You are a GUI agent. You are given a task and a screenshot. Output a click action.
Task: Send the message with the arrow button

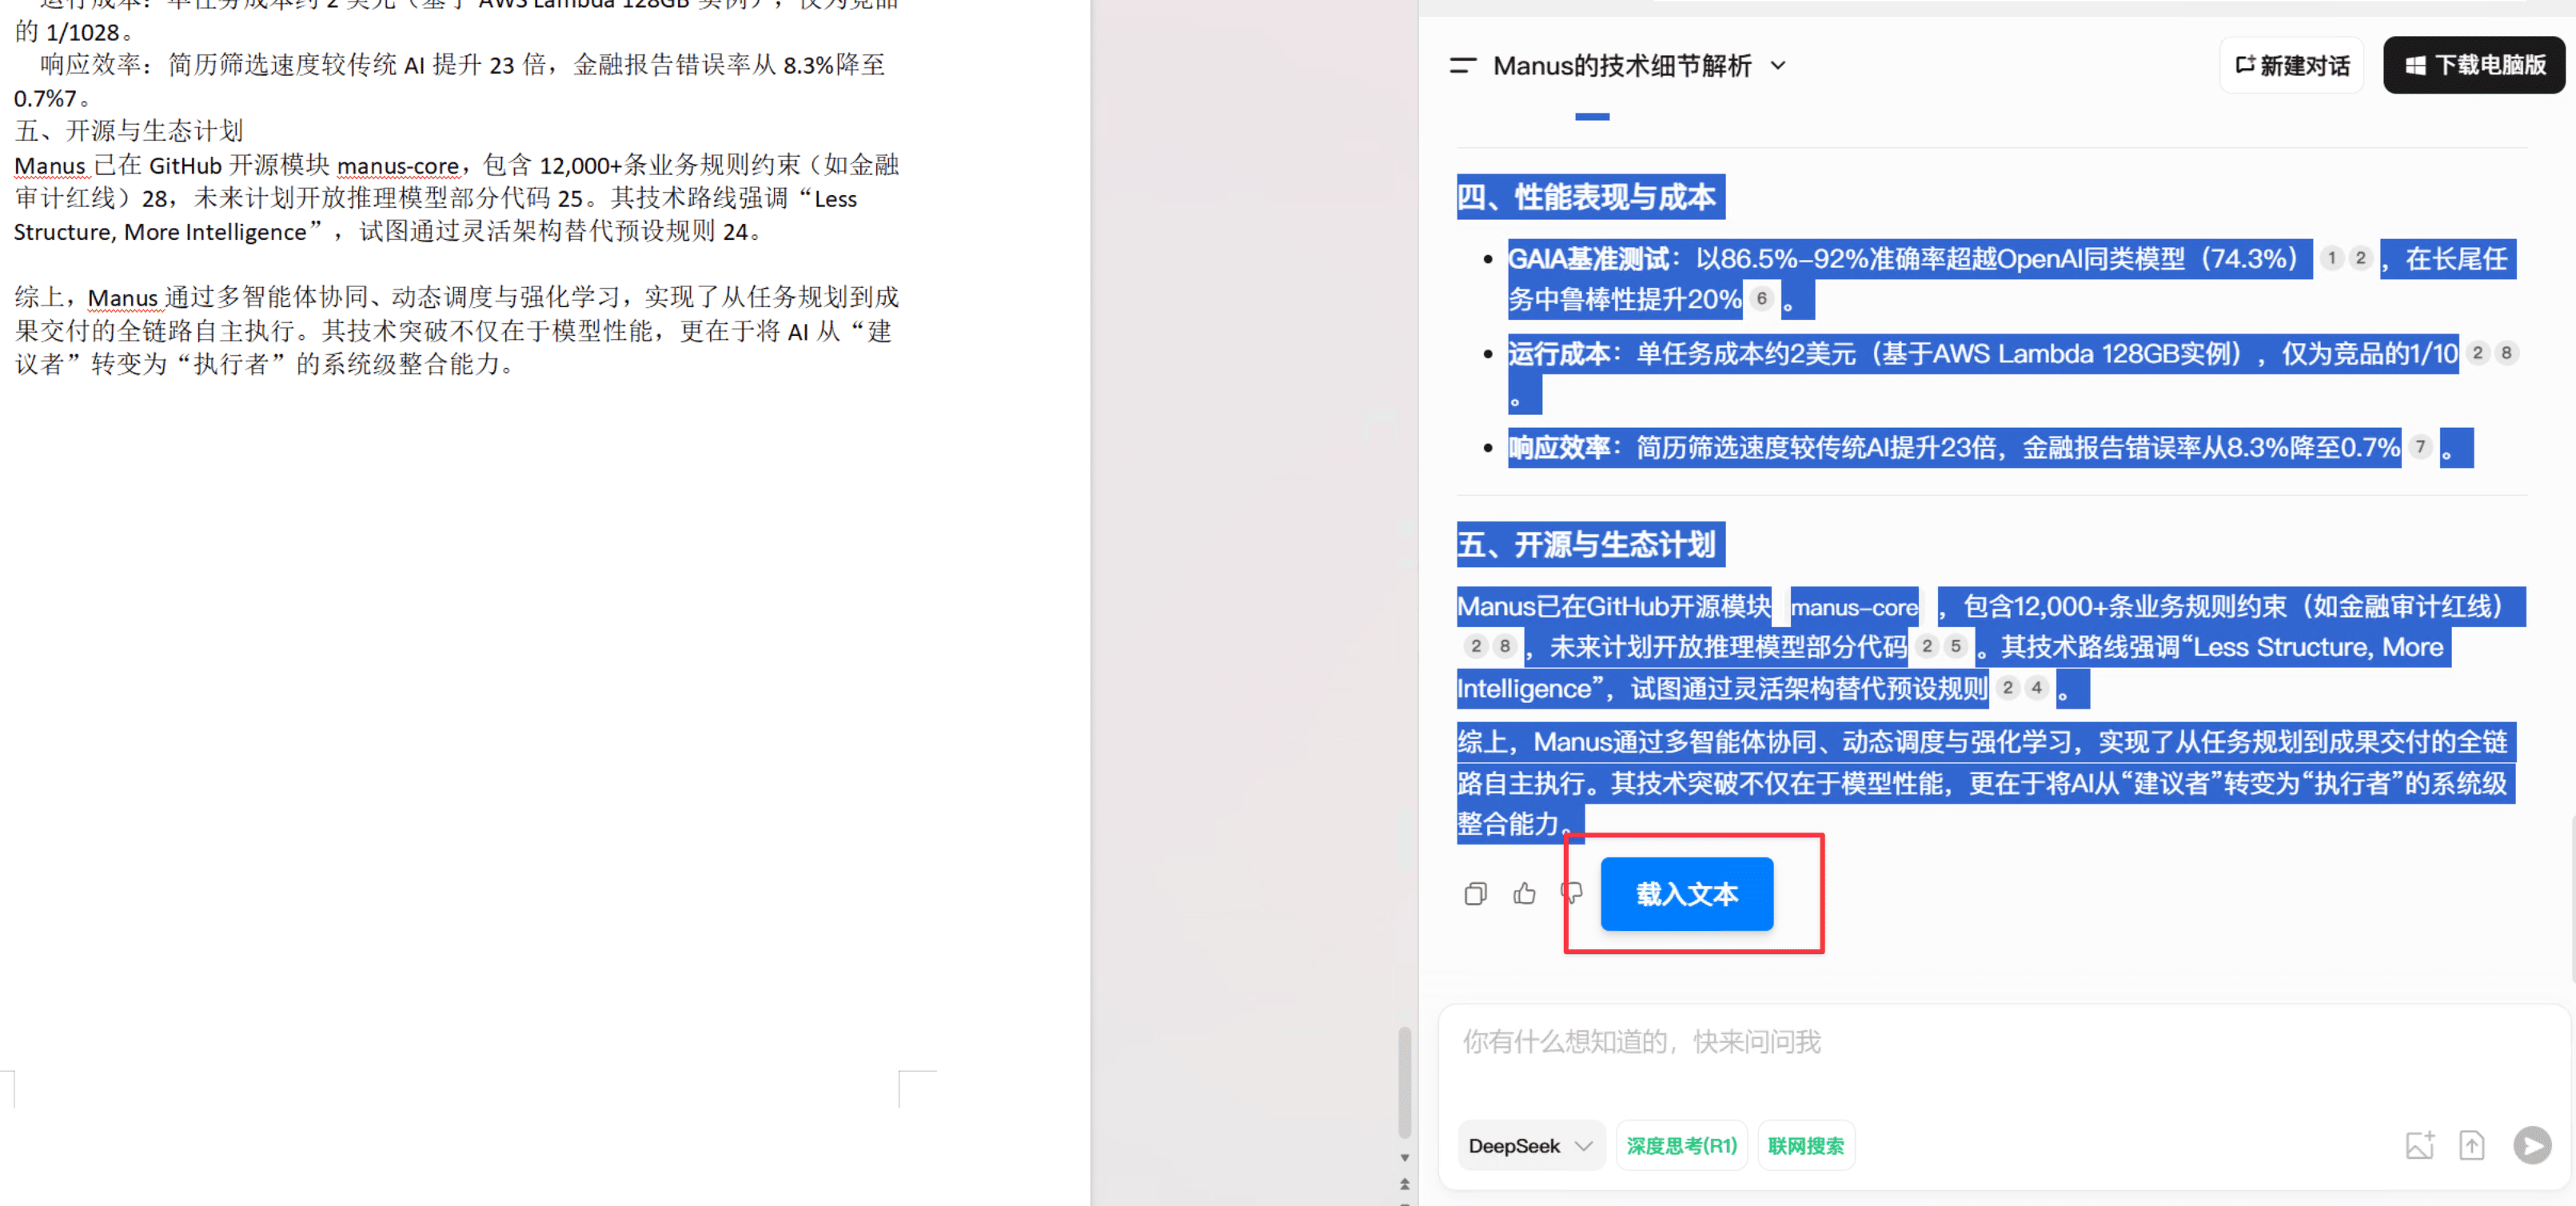[x=2532, y=1146]
